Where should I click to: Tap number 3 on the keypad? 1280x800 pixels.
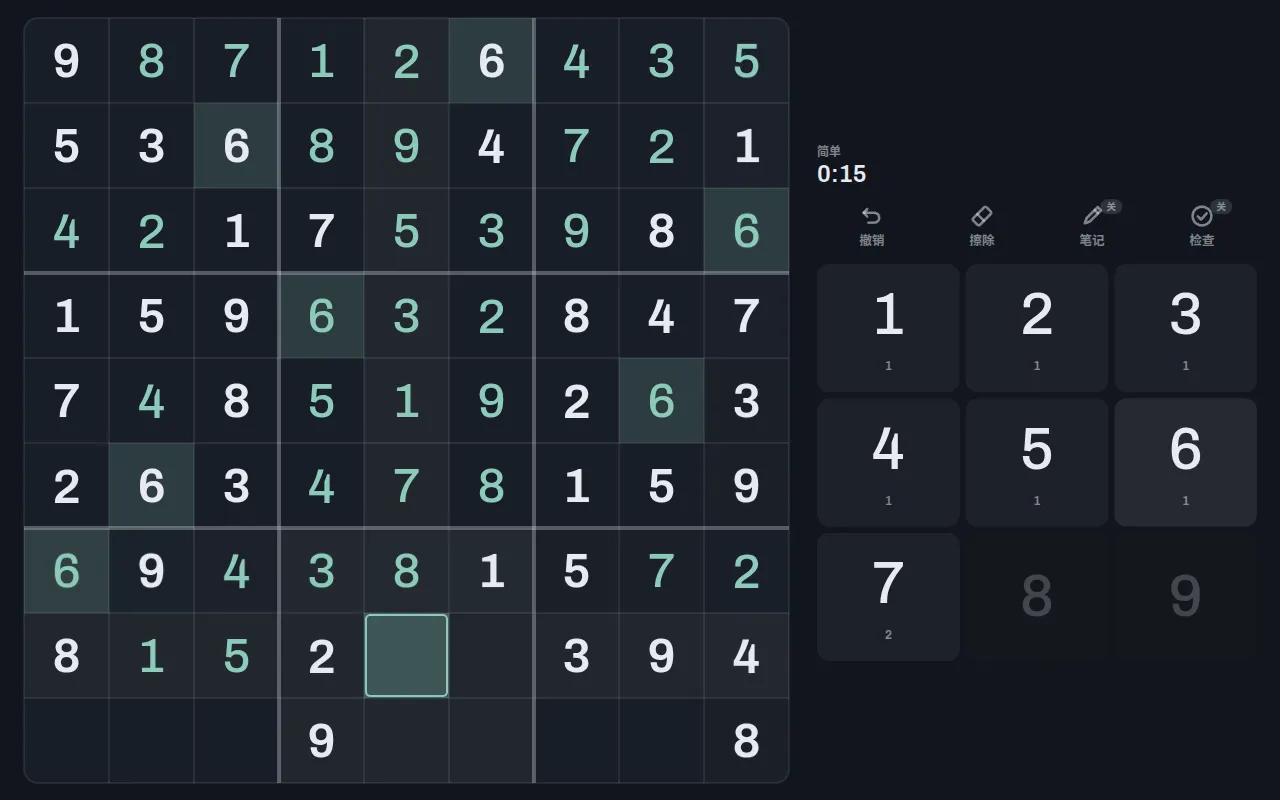[x=1185, y=328]
